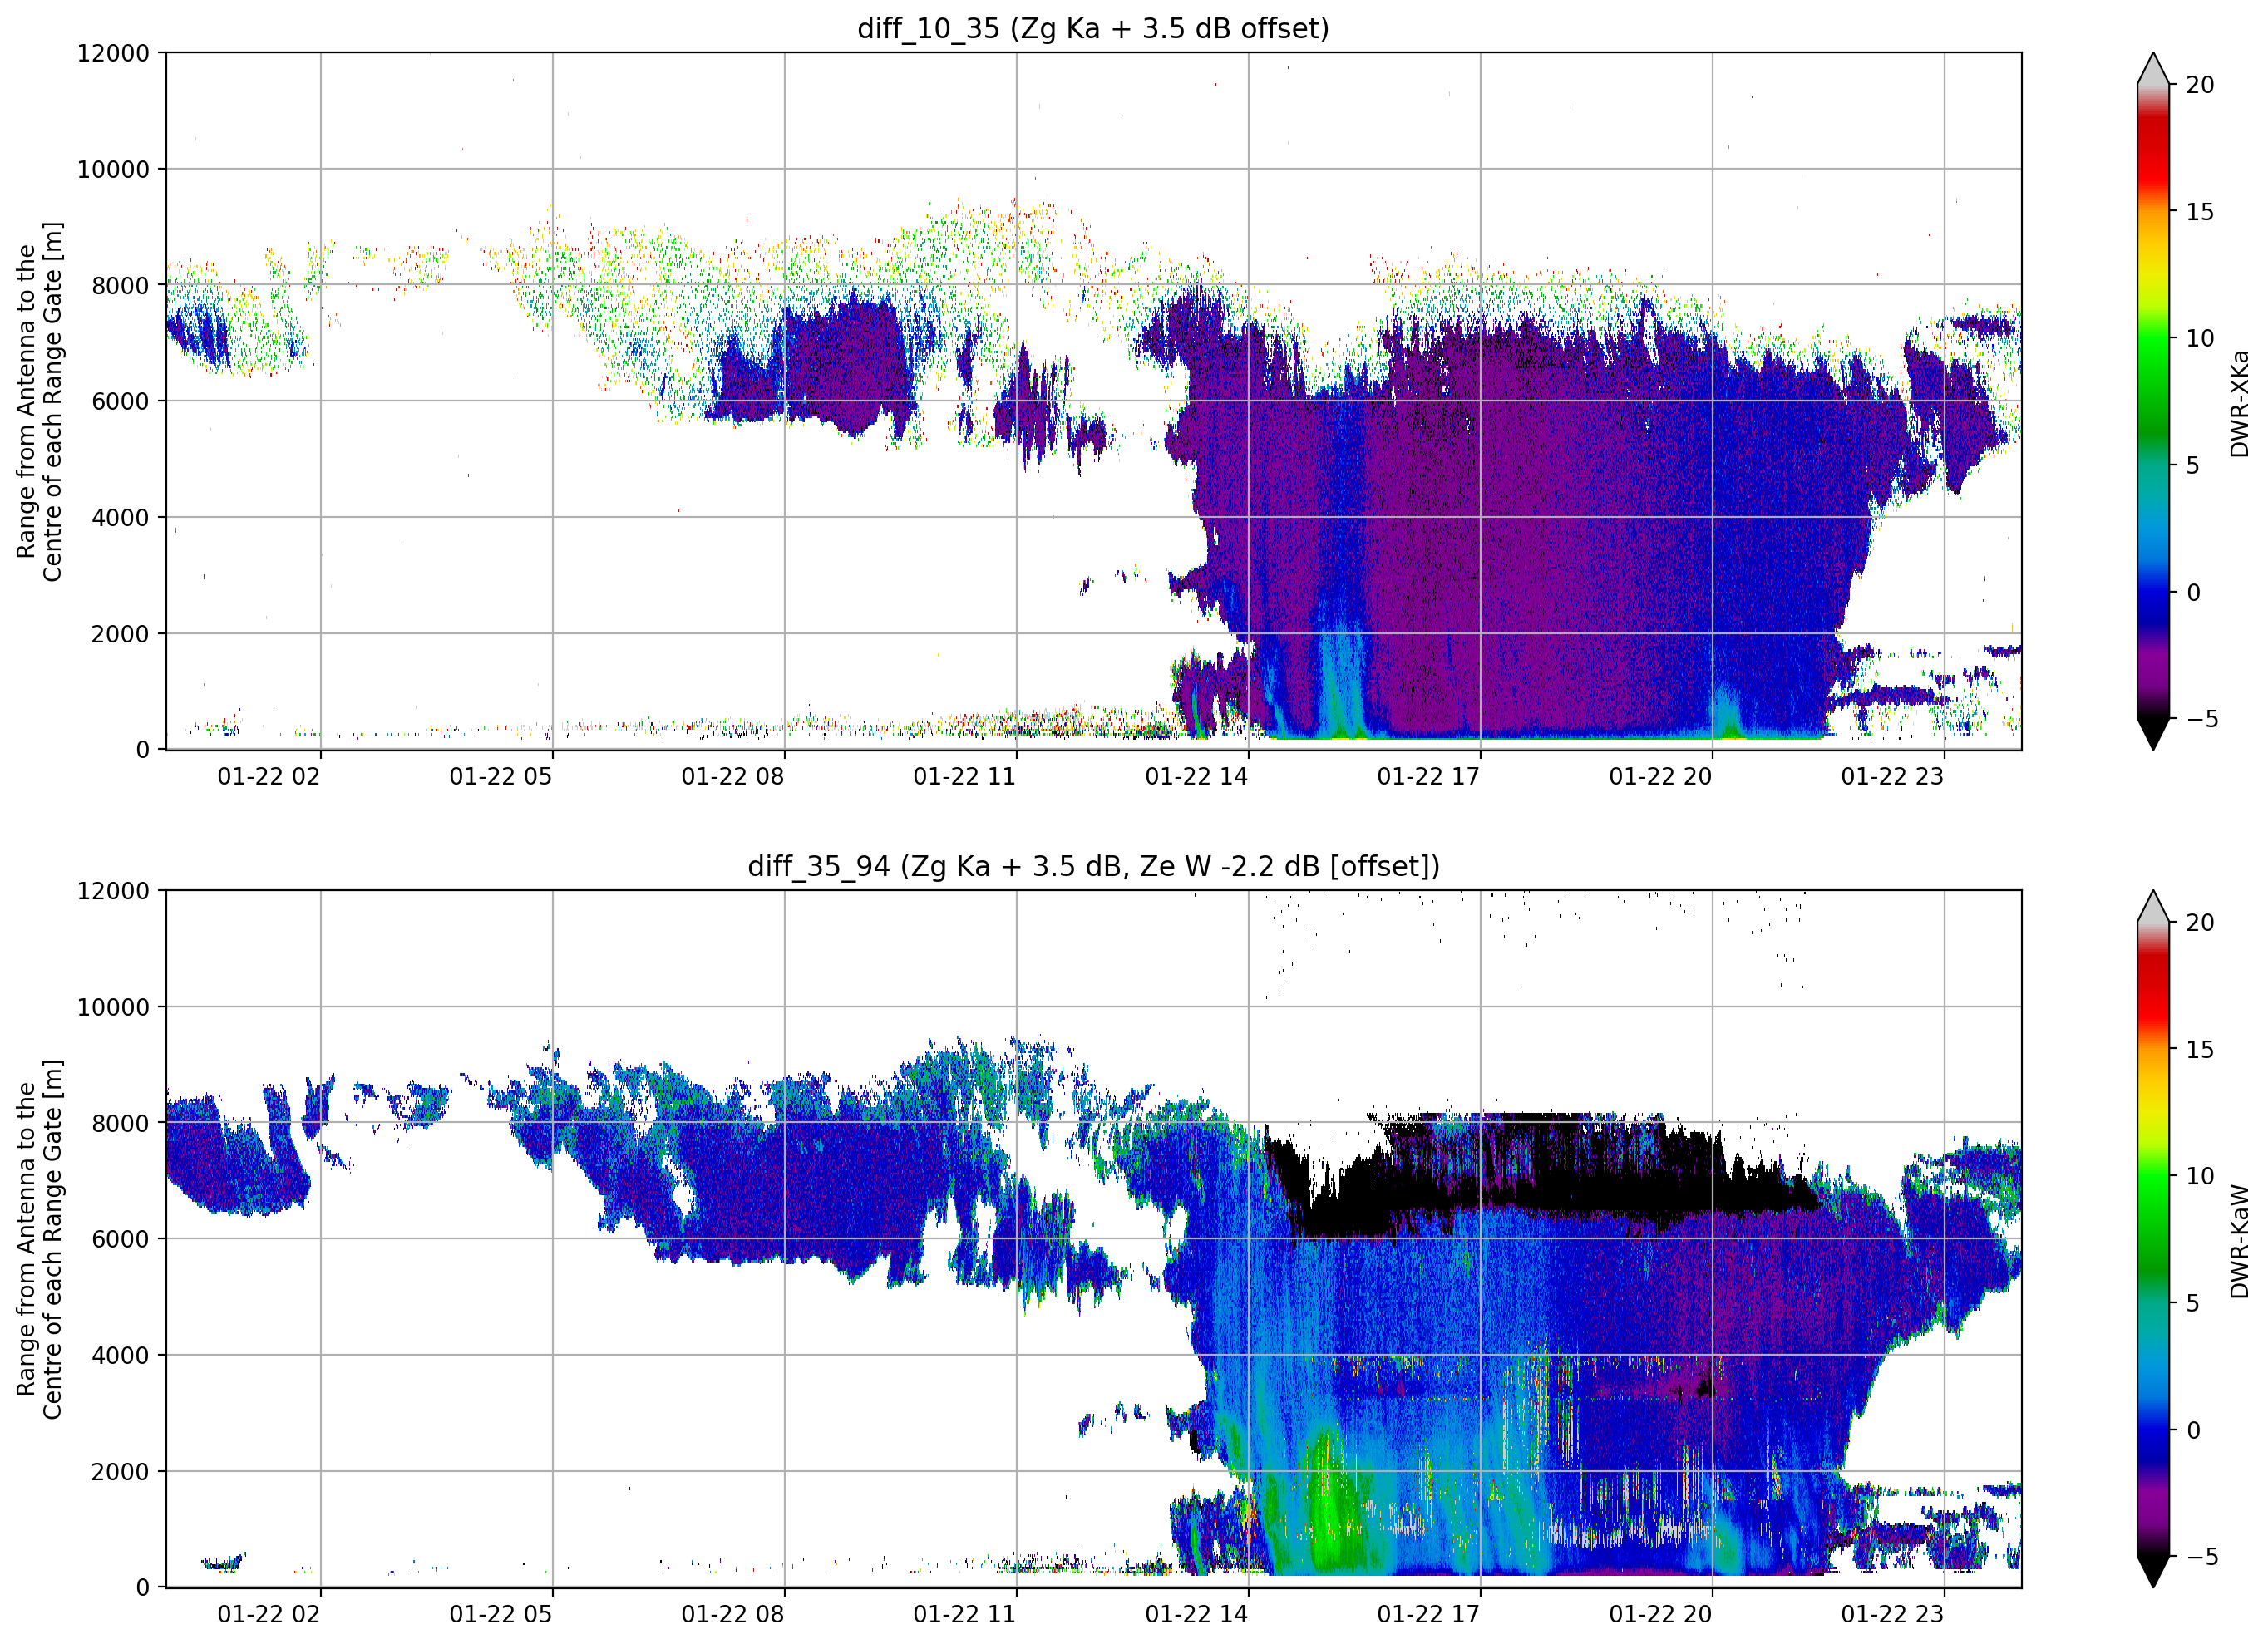Click the DWR-KaW colorbar label
Image resolution: width=2268 pixels, height=1644 pixels.
pyautogui.click(x=2239, y=1241)
